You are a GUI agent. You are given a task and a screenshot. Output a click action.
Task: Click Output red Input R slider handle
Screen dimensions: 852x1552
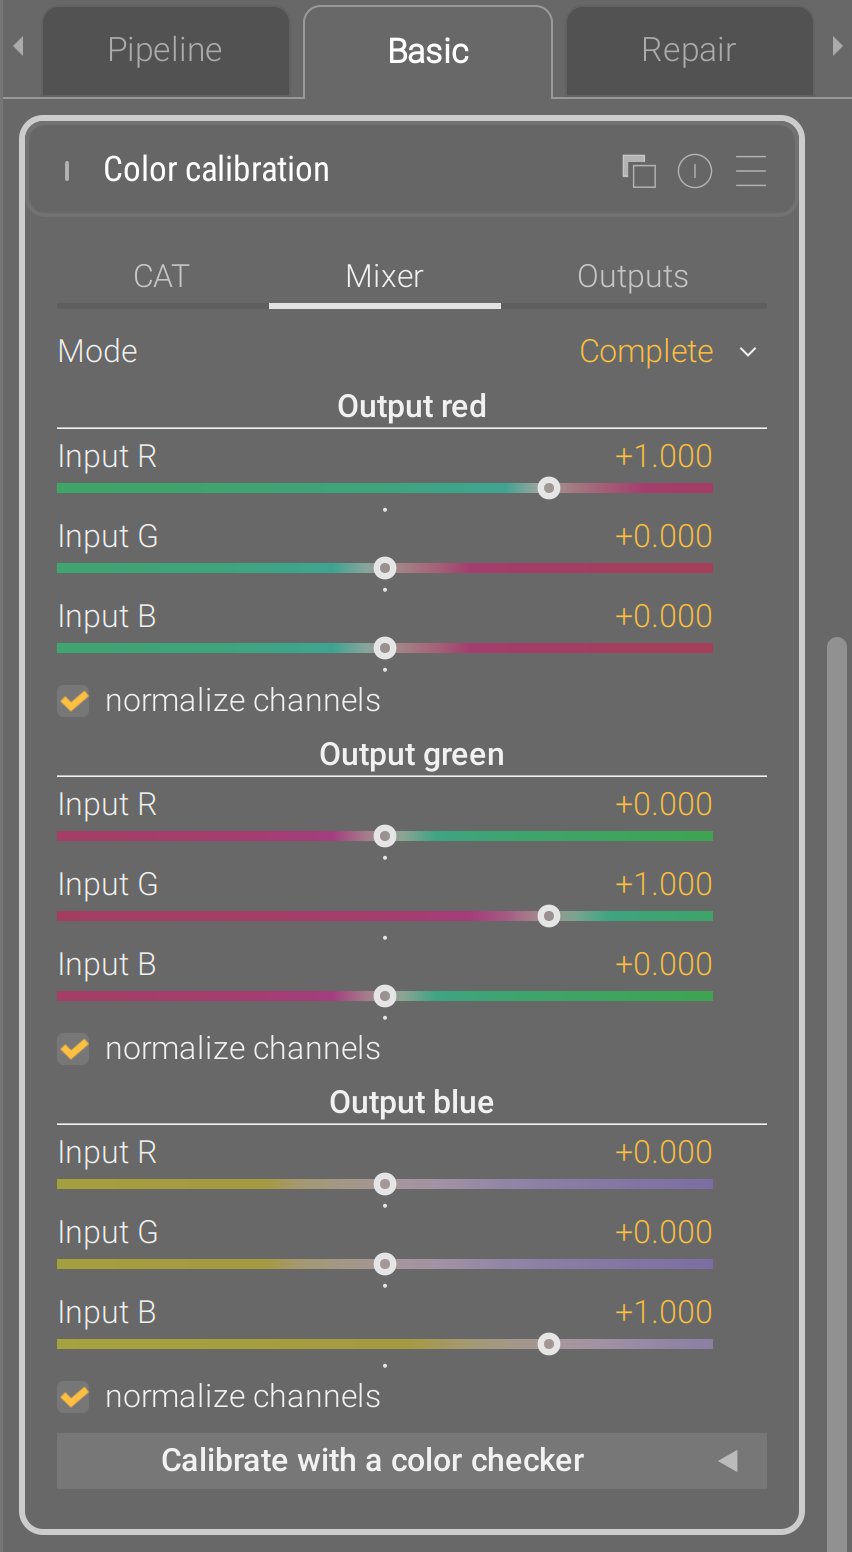[548, 488]
